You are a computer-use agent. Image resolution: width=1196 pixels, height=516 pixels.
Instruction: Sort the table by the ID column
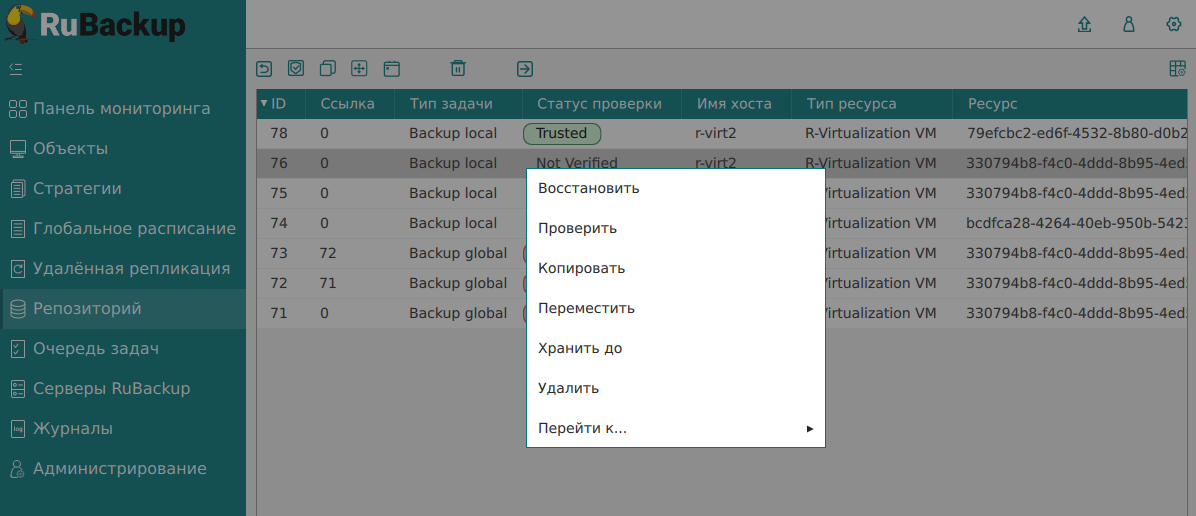278,103
